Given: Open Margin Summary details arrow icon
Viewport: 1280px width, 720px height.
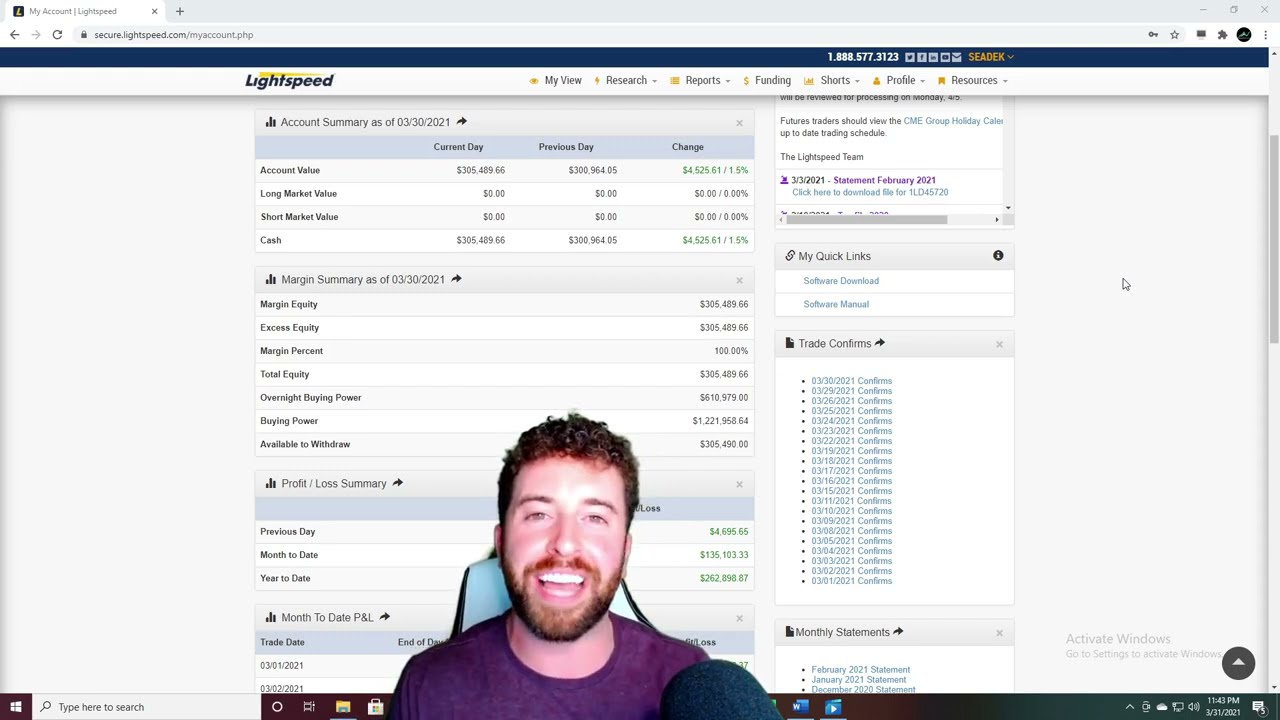Looking at the screenshot, I should (x=456, y=279).
